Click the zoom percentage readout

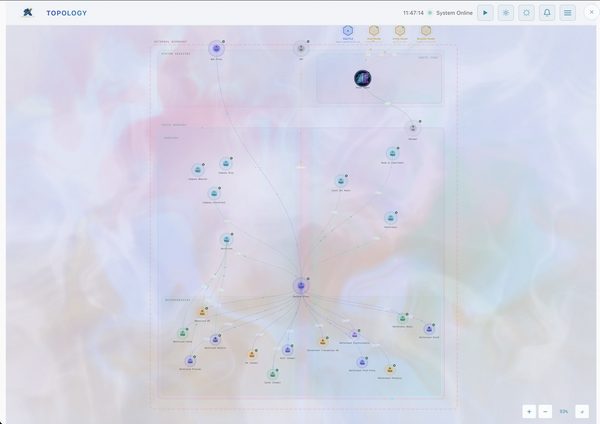[x=564, y=412]
